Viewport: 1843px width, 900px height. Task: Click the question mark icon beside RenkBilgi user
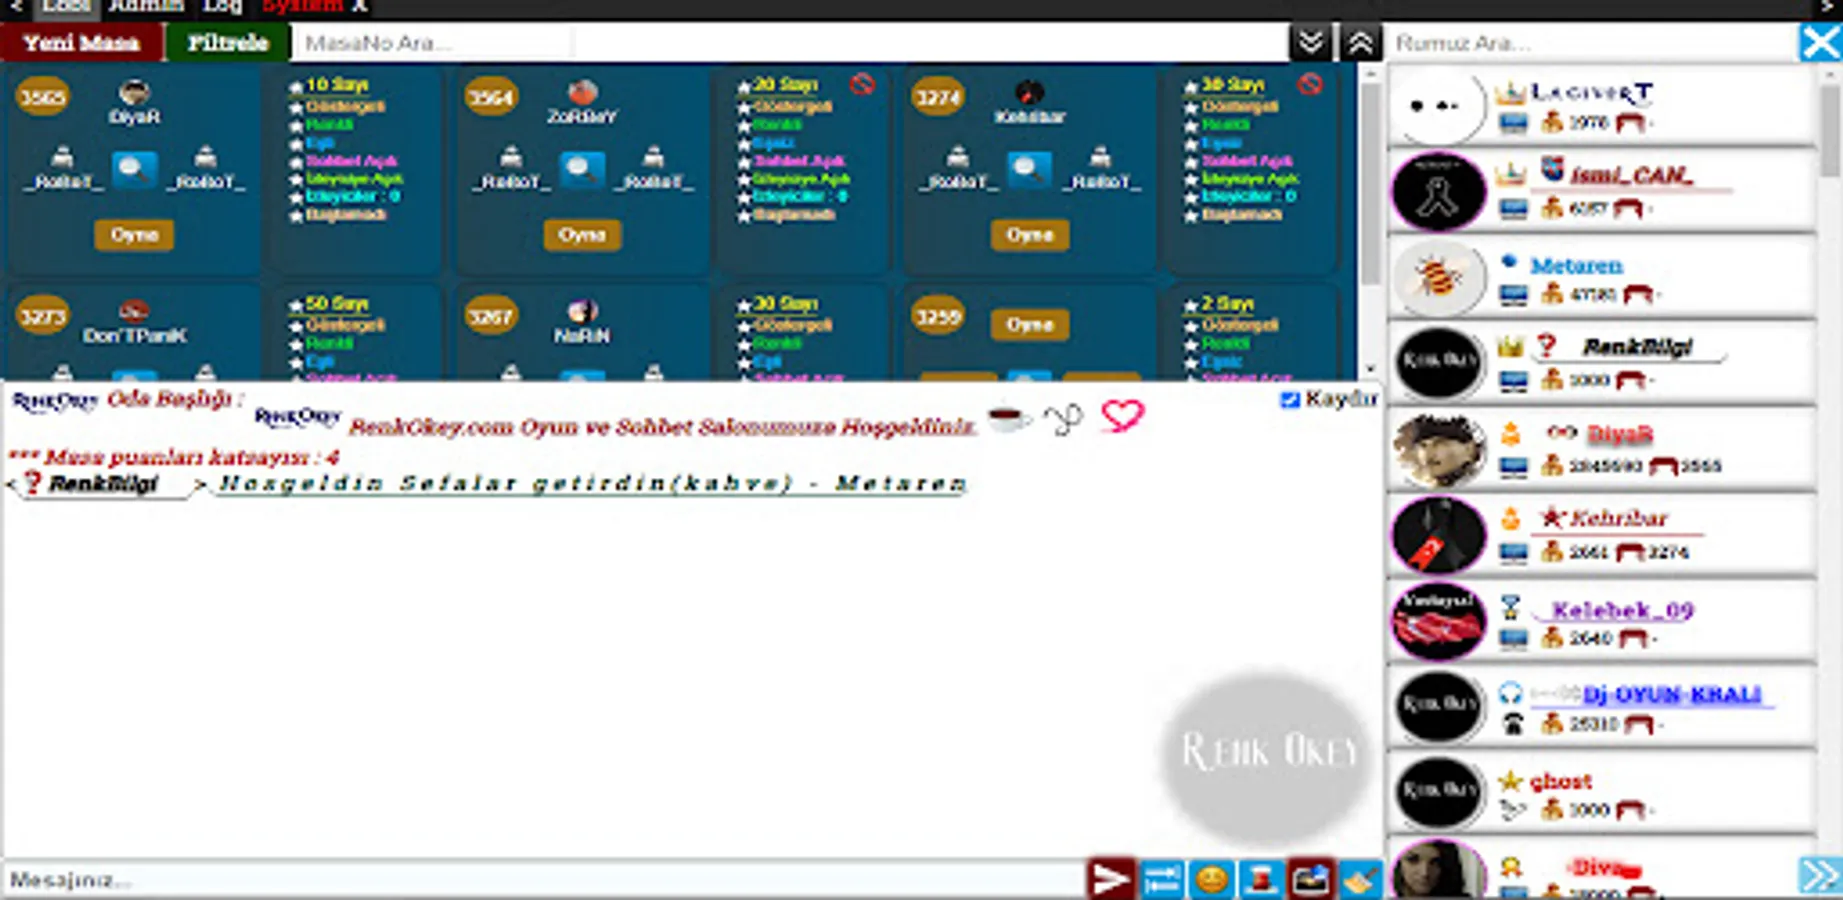pyautogui.click(x=1546, y=346)
